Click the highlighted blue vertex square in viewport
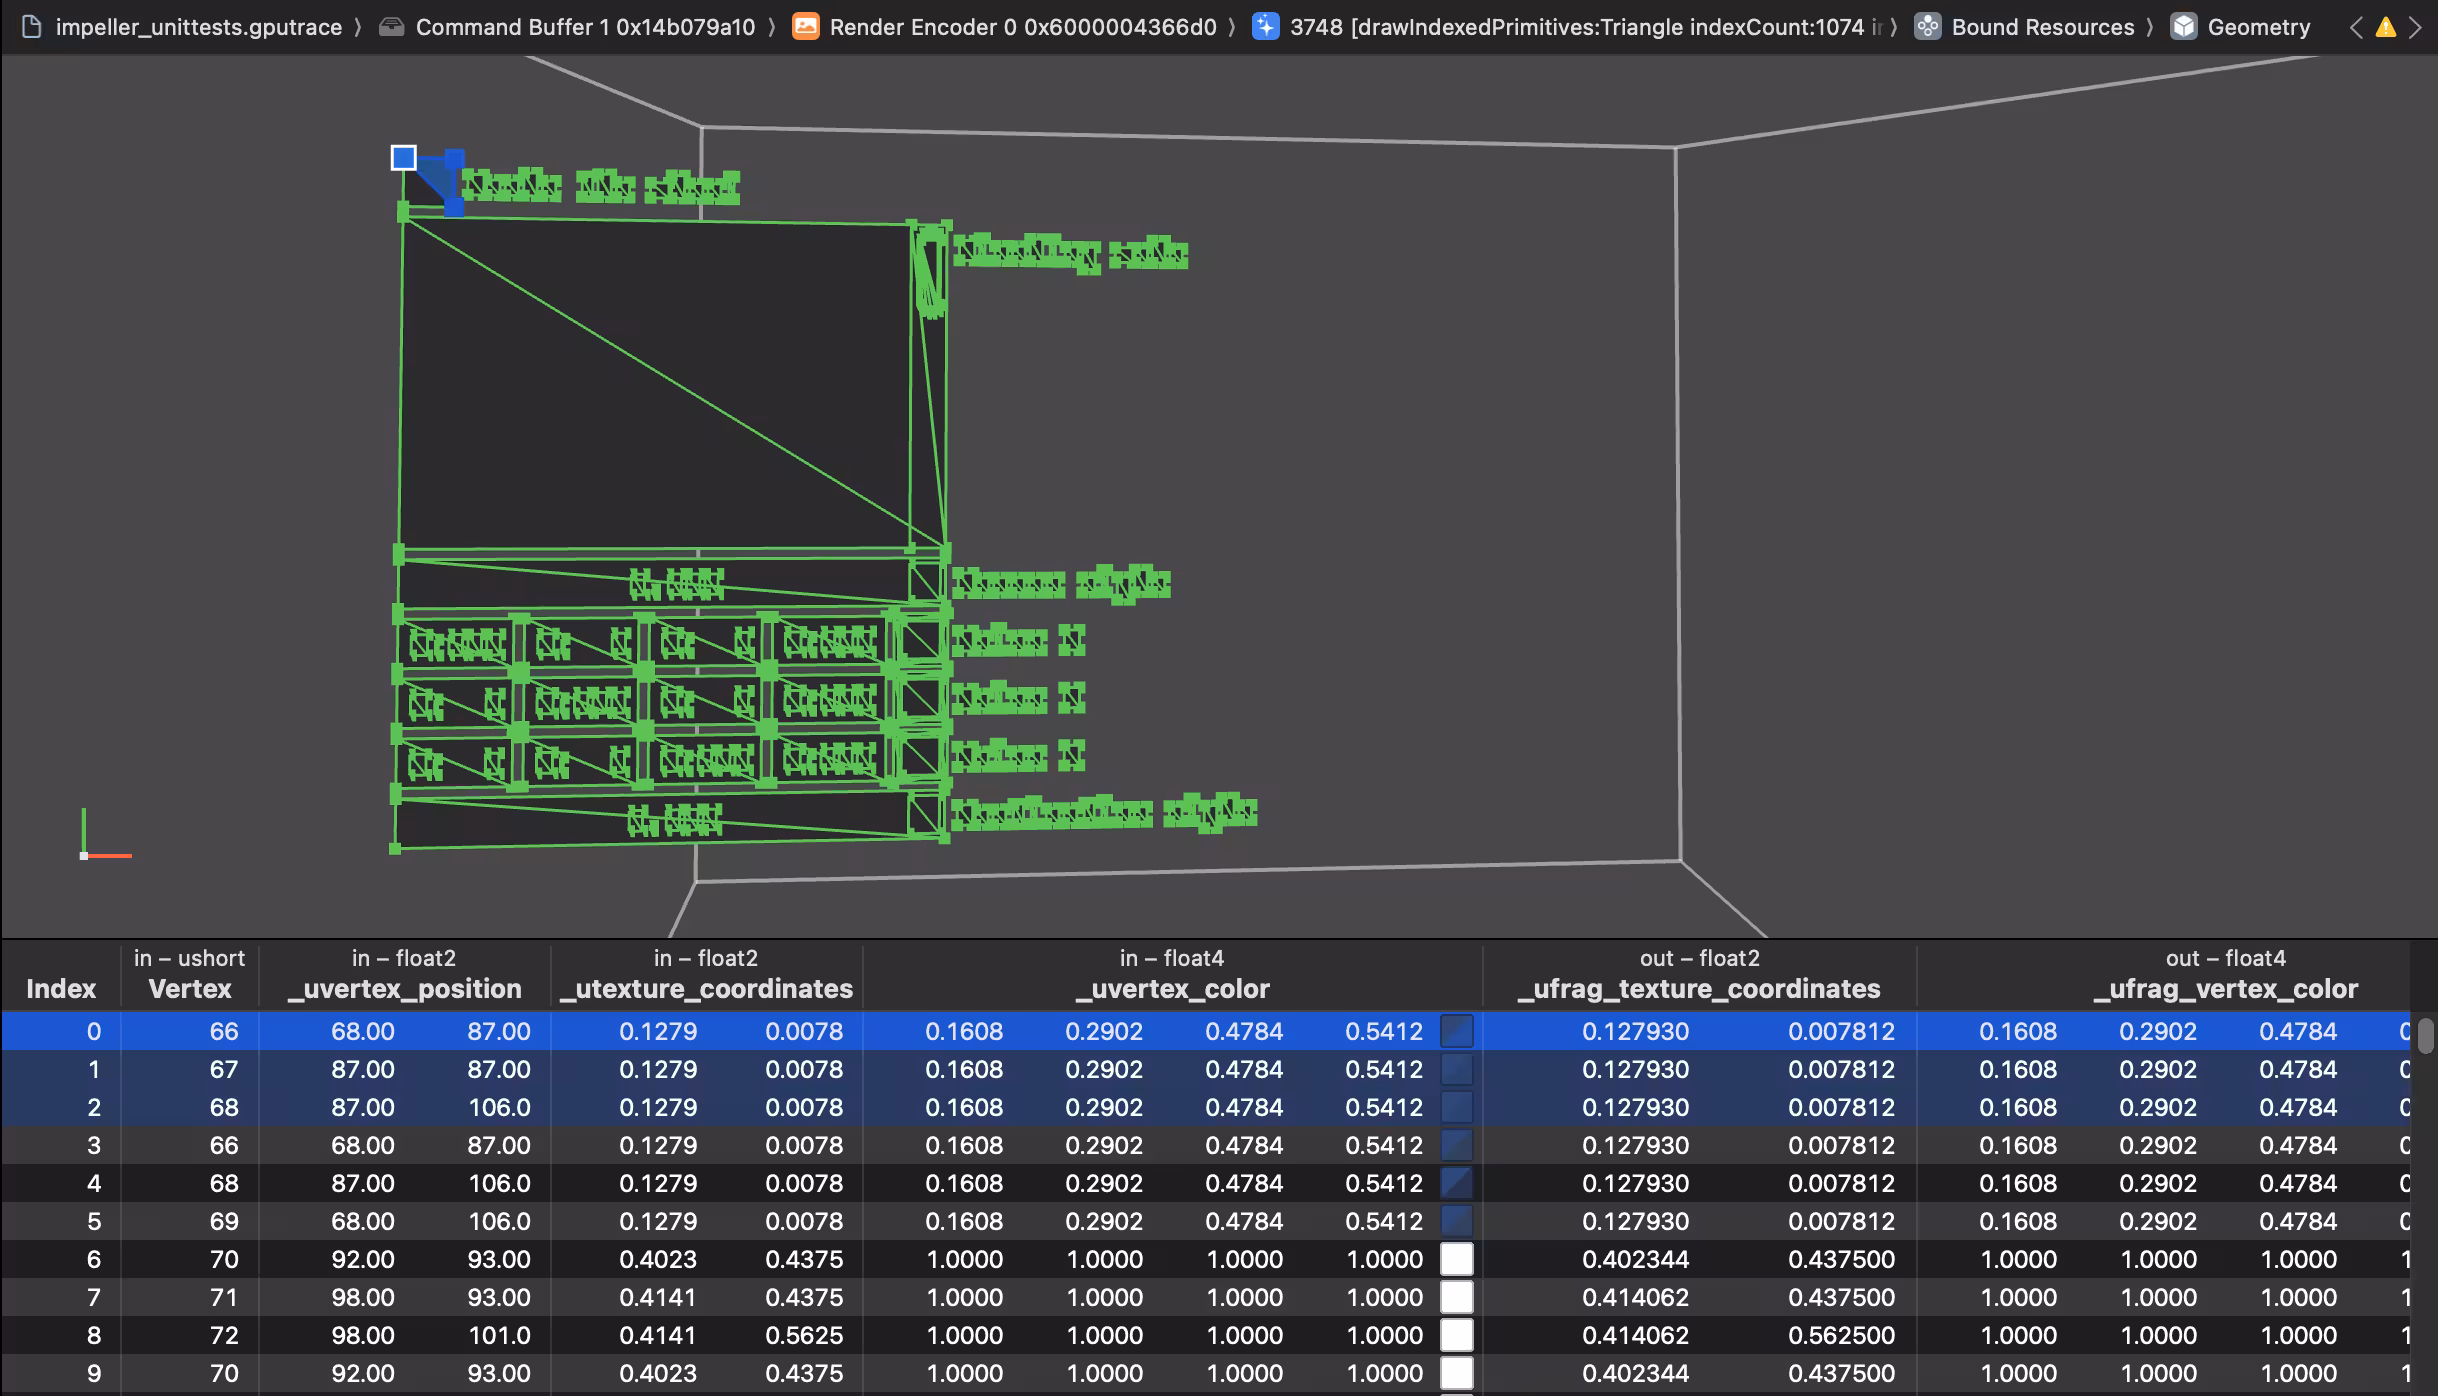The width and height of the screenshot is (2438, 1396). click(x=403, y=158)
